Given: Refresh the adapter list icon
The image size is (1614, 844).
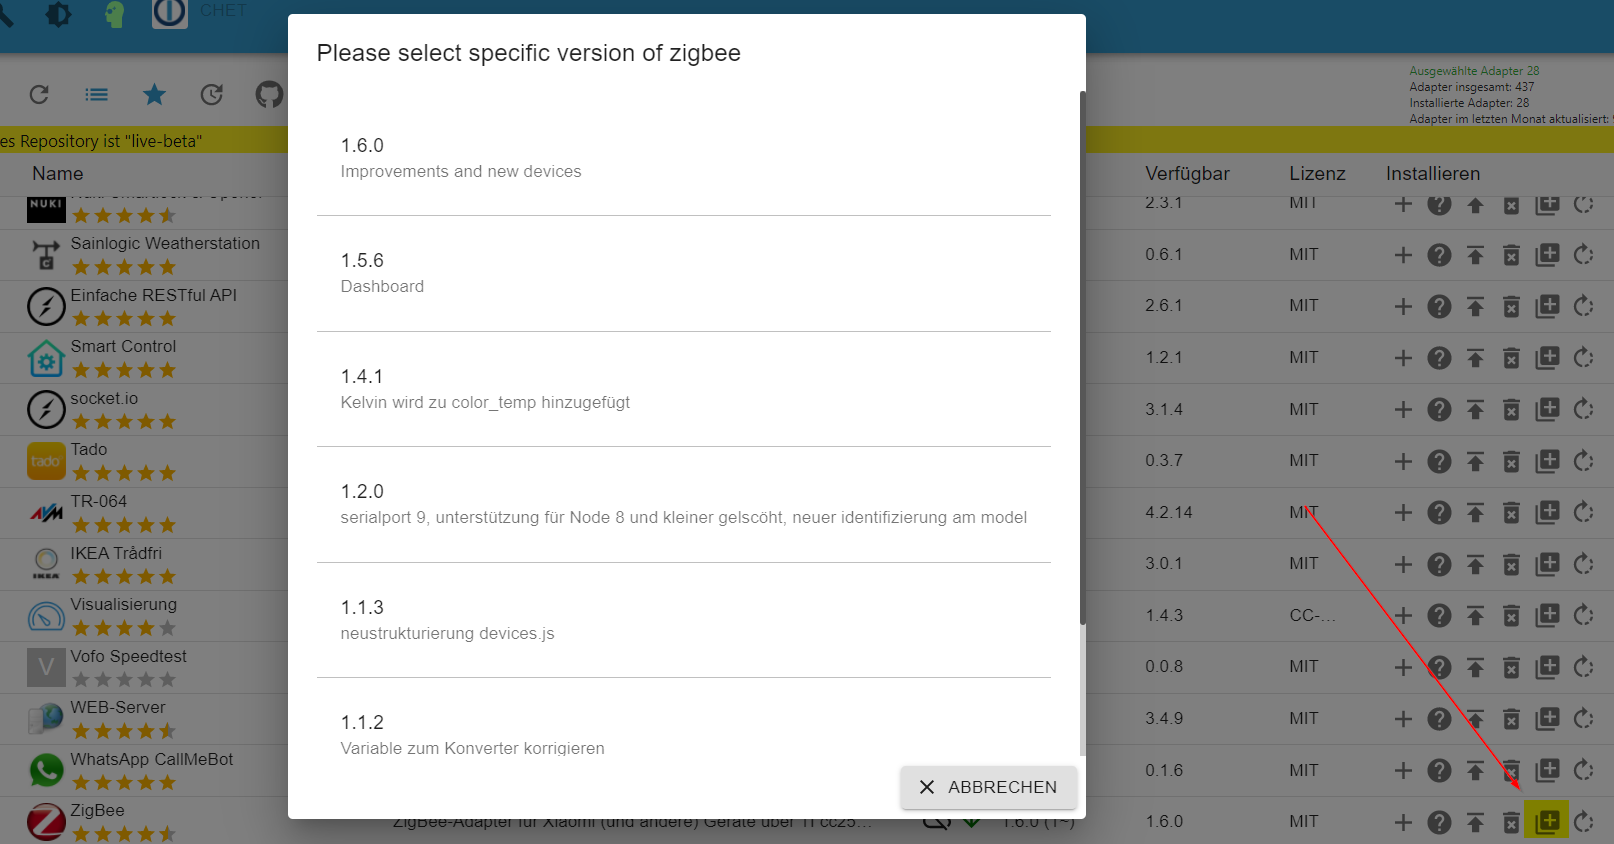Looking at the screenshot, I should [x=39, y=94].
